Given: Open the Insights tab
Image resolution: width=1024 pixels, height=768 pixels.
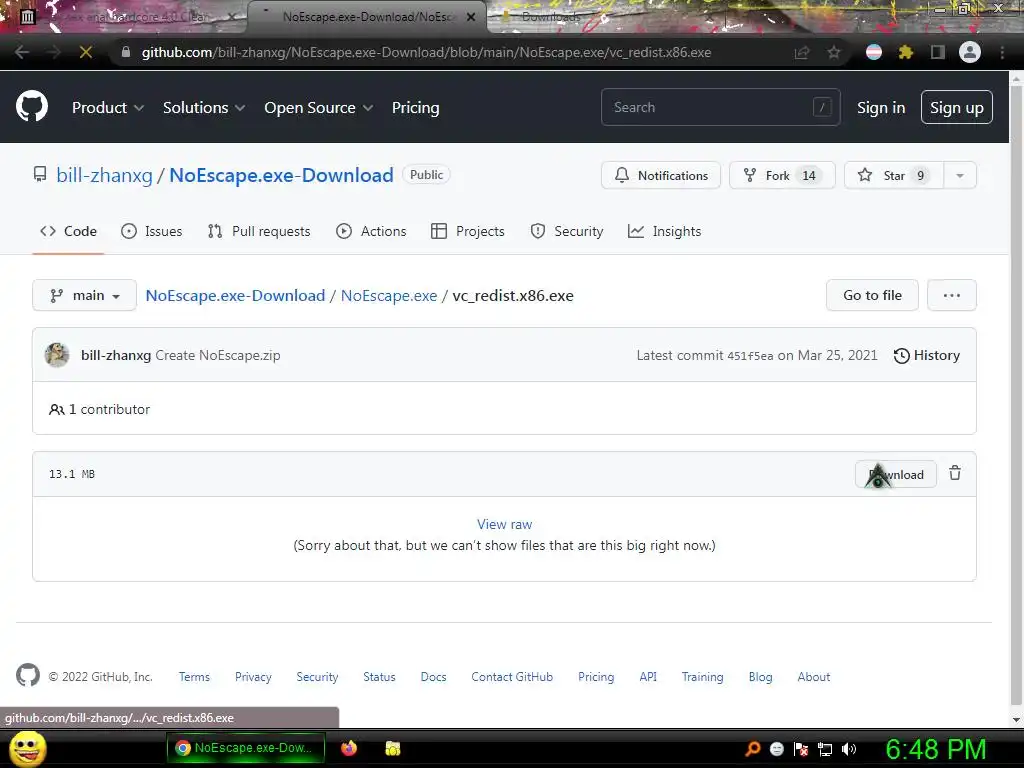Looking at the screenshot, I should point(664,231).
